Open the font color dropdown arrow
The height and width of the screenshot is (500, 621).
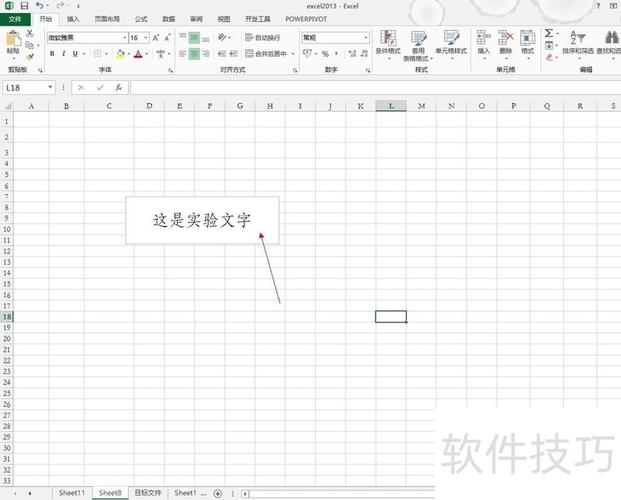[x=147, y=53]
